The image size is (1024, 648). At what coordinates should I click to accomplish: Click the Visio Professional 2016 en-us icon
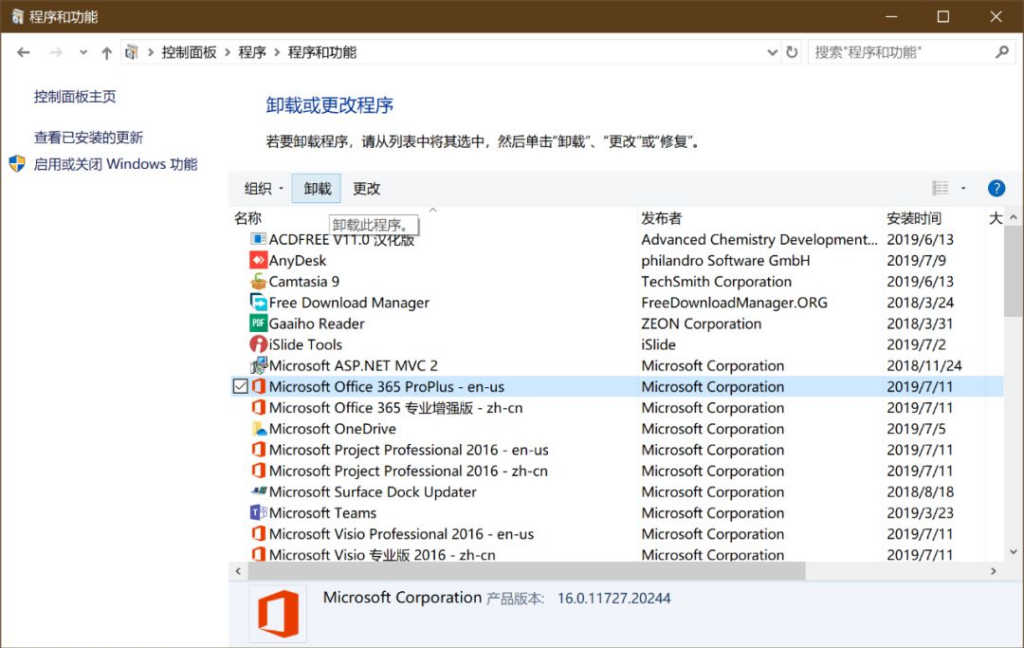(x=259, y=533)
